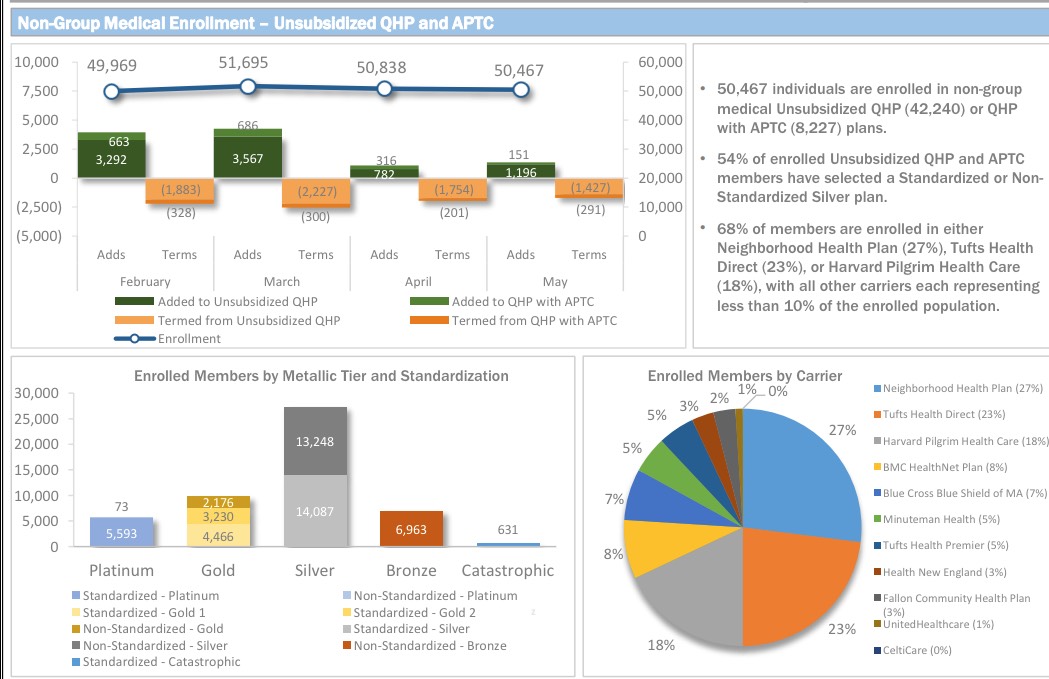Click the Bronze bar labeled 6,963
The image size is (1049, 679).
tap(411, 529)
